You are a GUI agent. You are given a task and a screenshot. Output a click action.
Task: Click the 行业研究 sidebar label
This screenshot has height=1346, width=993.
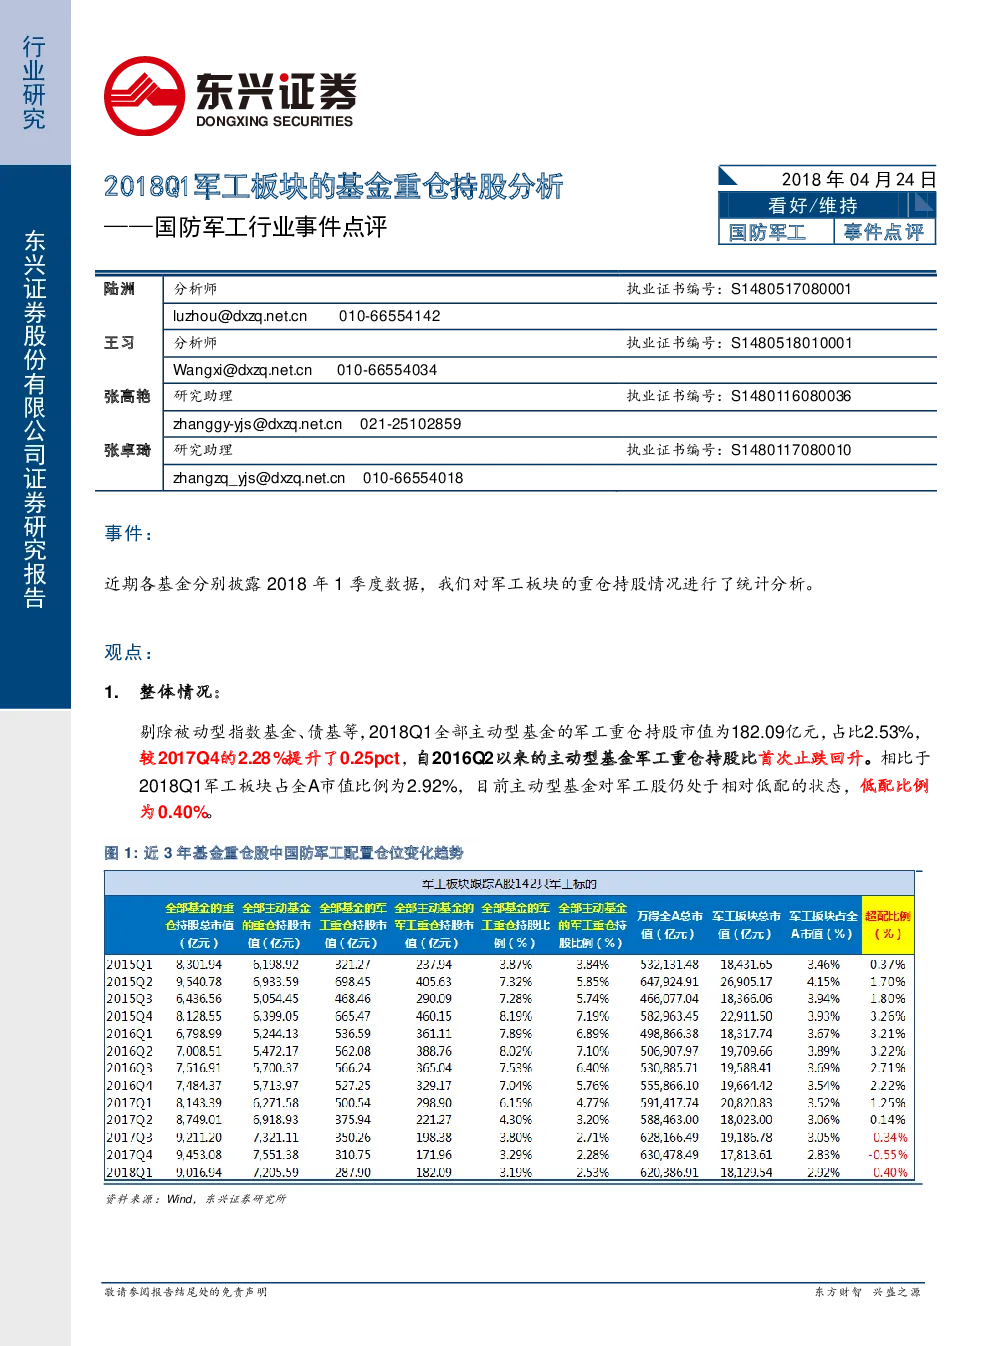34,83
